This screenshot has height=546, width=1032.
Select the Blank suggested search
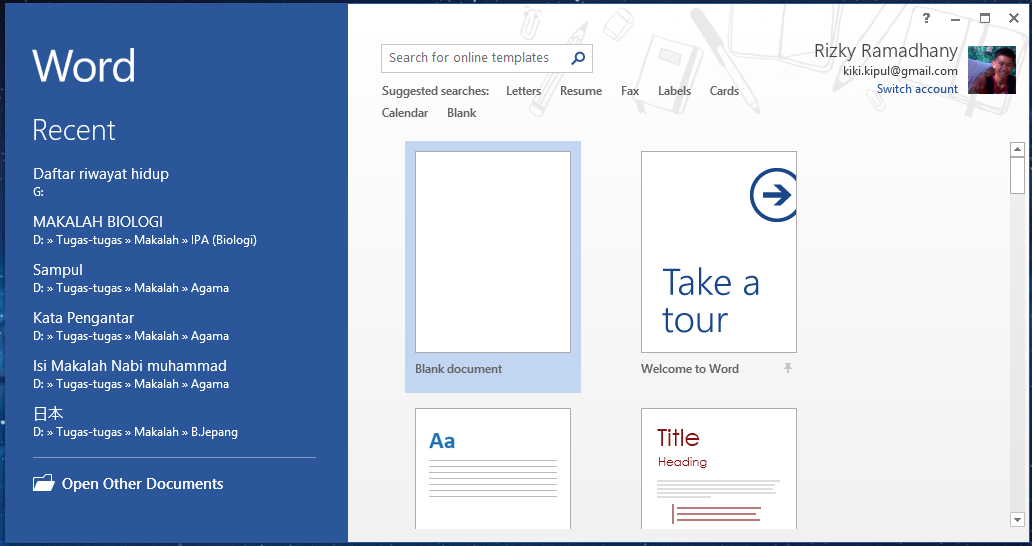(461, 112)
